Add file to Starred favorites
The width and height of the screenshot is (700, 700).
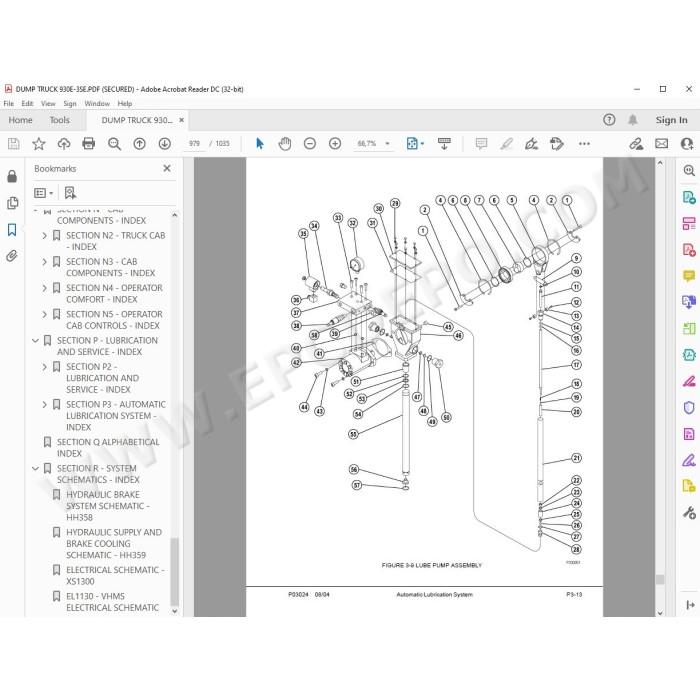(39, 143)
